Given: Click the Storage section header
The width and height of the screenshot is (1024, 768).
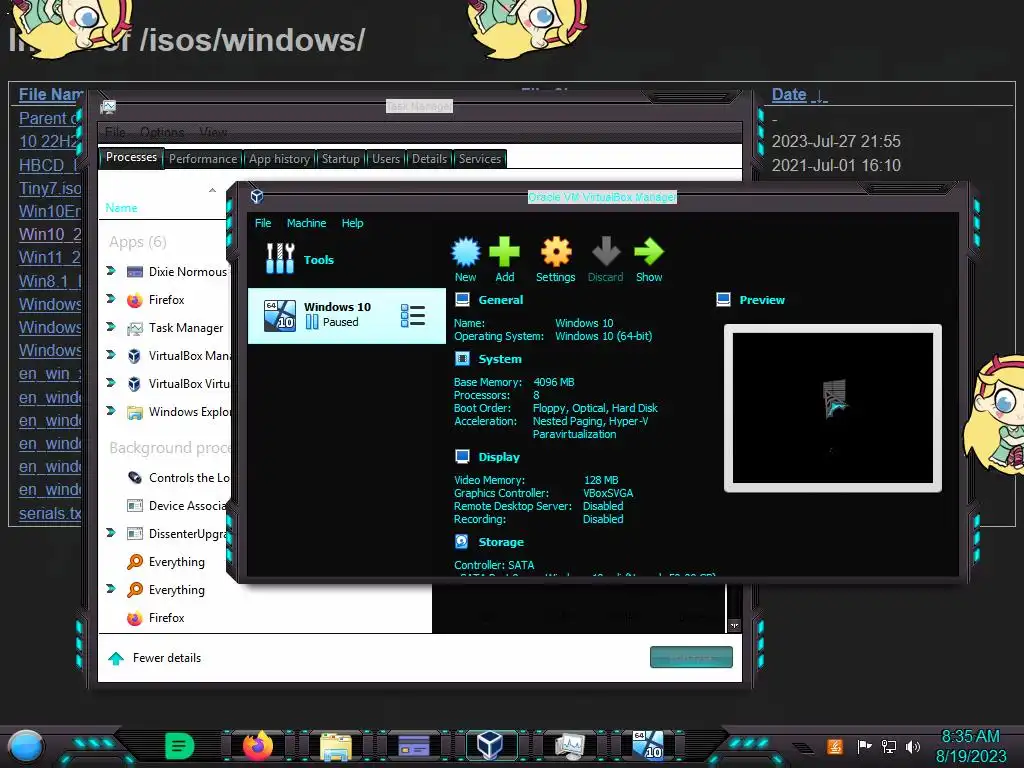Looking at the screenshot, I should [501, 542].
